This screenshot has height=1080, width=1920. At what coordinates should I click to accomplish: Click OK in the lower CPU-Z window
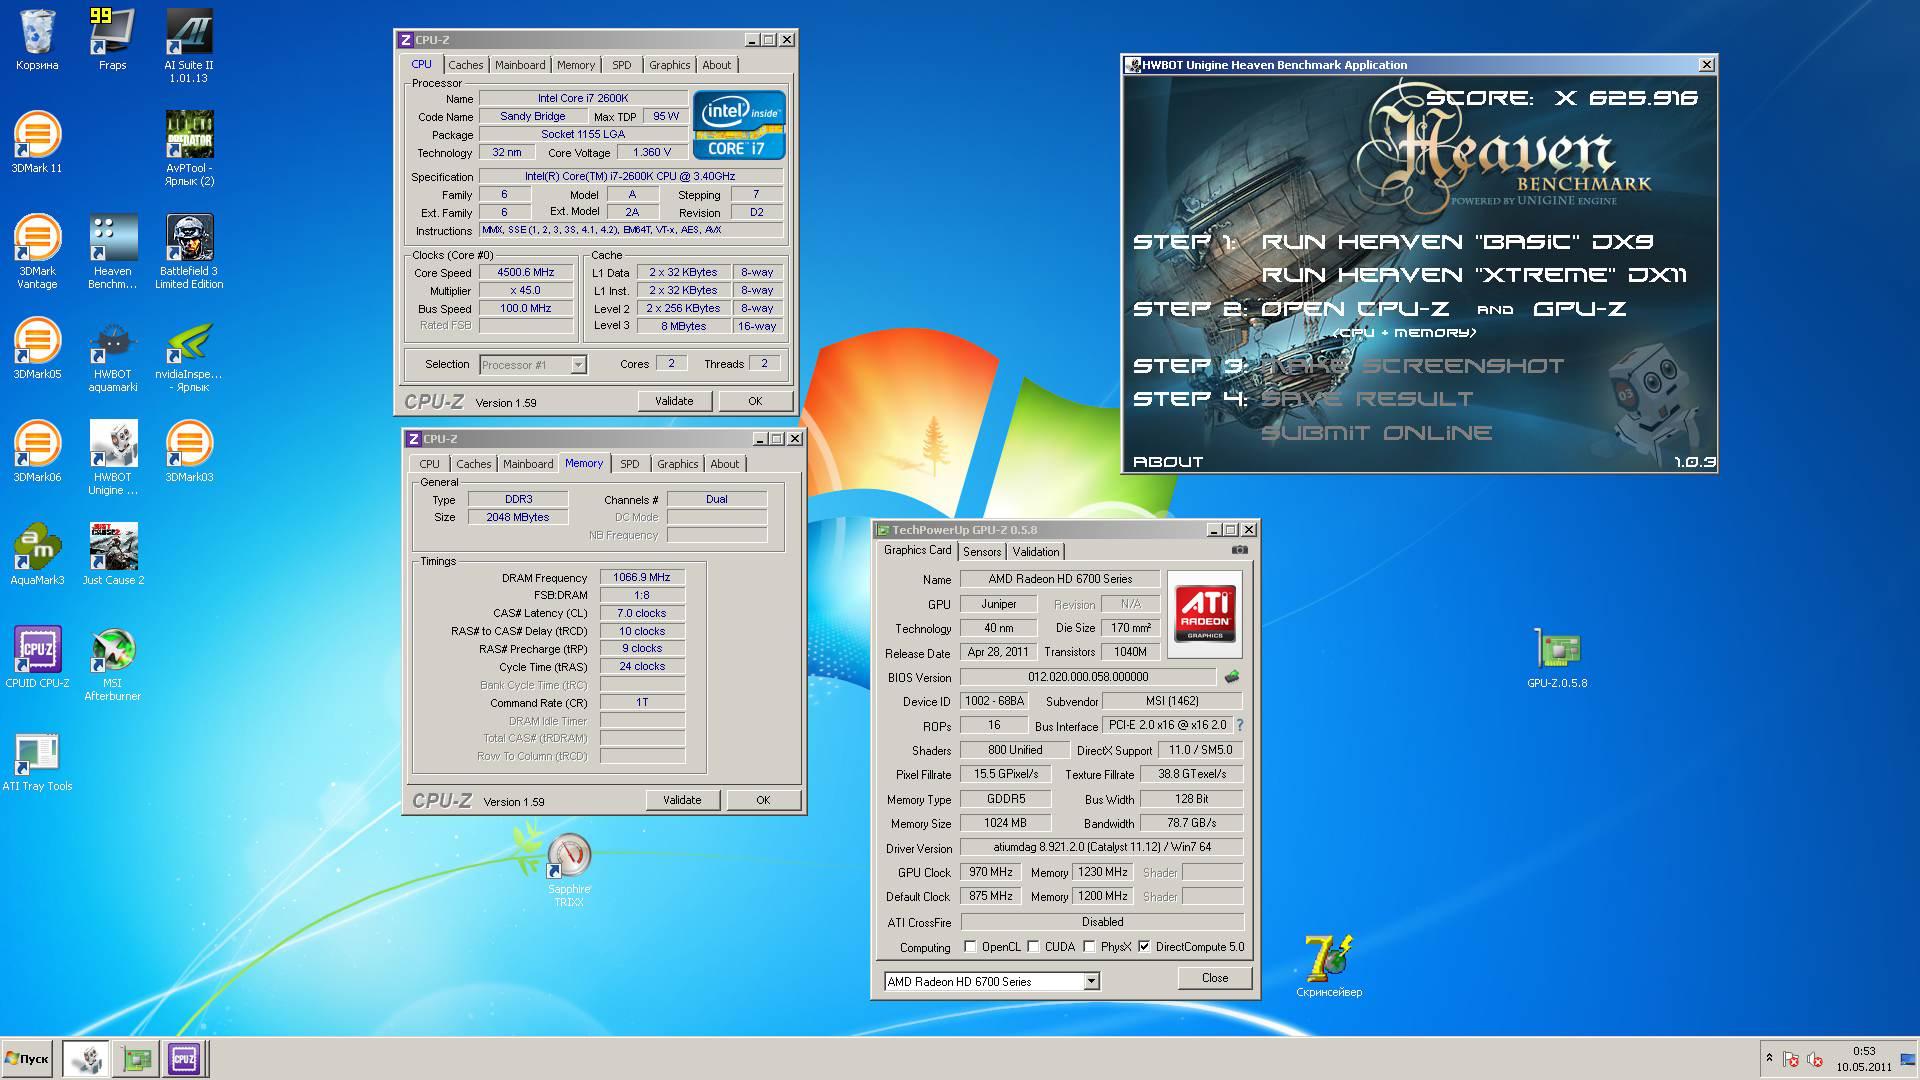763,800
